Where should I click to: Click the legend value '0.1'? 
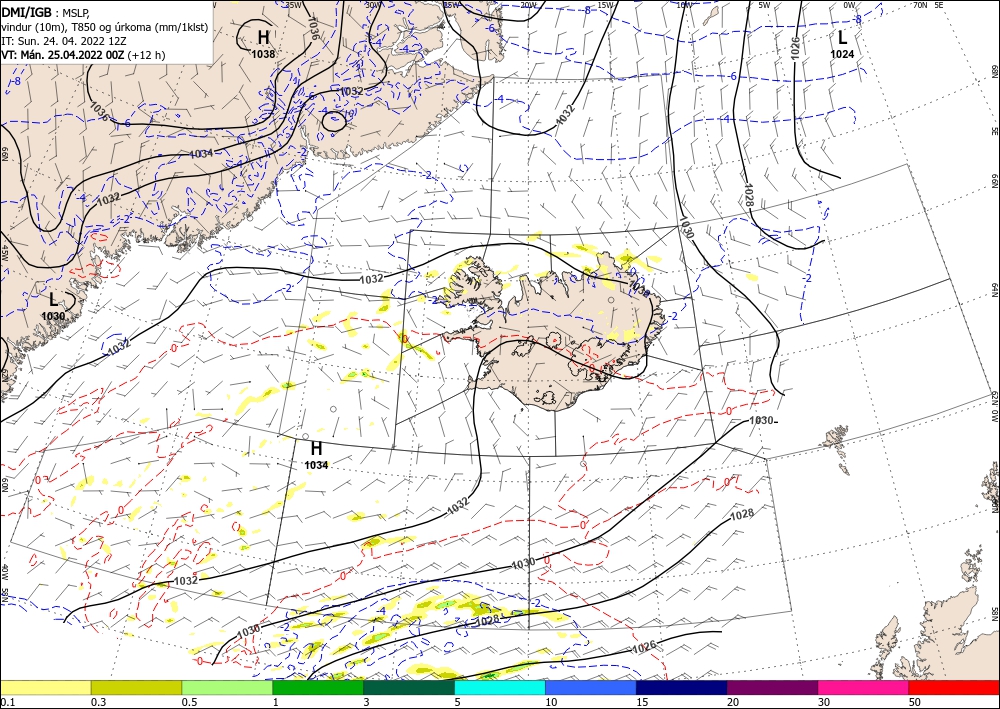tap(6, 702)
